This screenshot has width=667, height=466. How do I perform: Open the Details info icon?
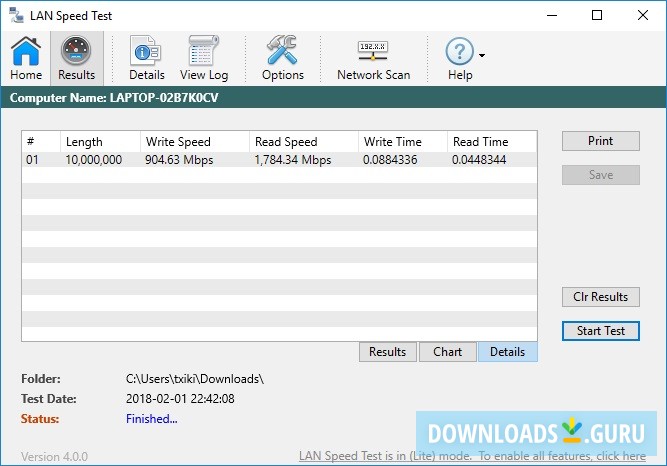[x=146, y=58]
